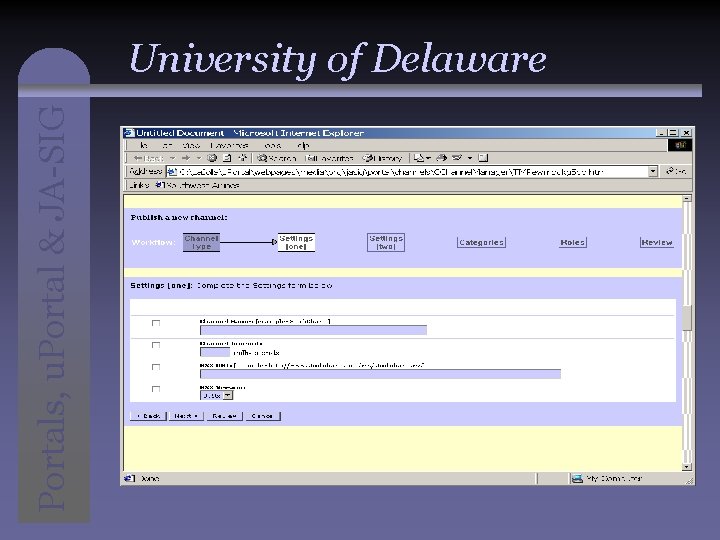Click the page icon in address bar

[172, 172]
